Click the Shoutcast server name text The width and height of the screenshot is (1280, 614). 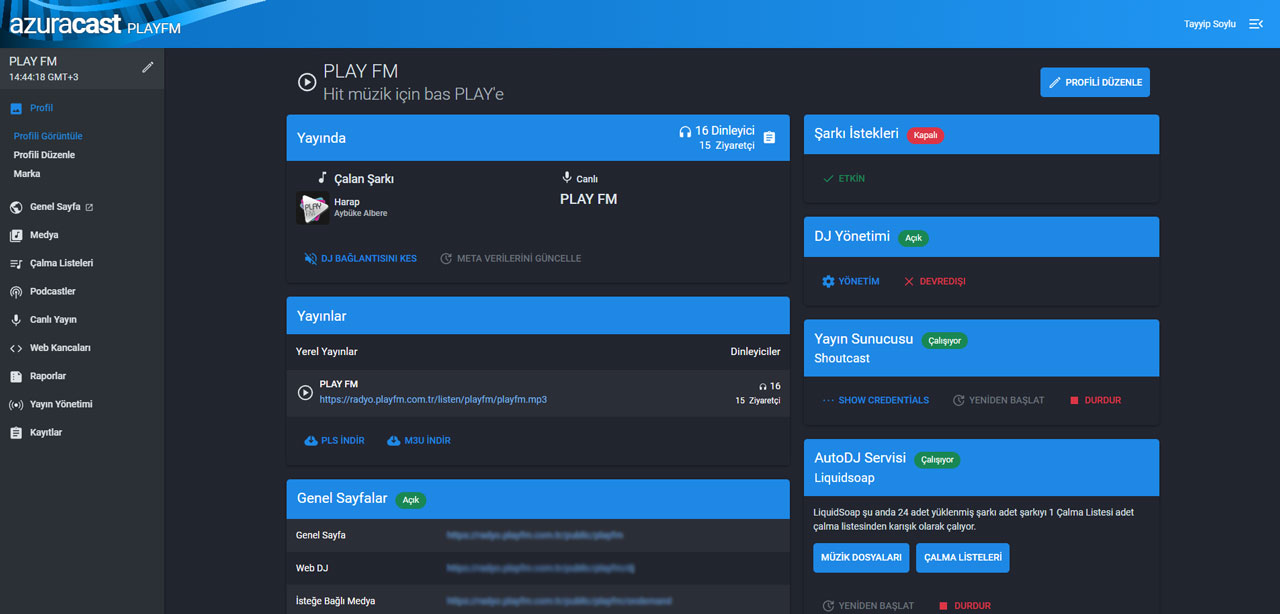842,358
